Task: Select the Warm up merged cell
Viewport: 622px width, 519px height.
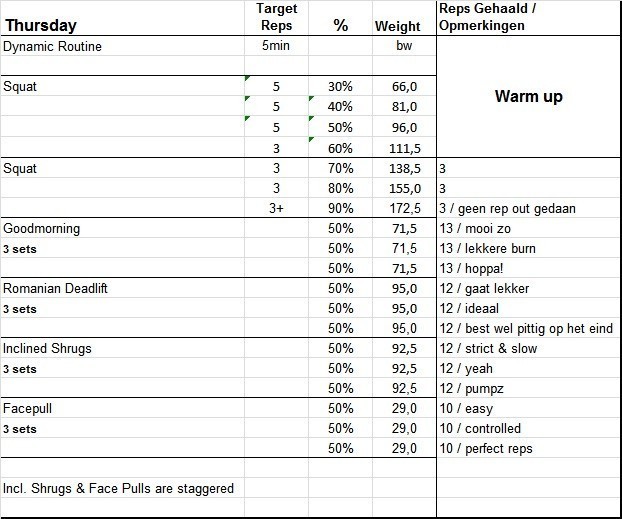Action: (528, 97)
